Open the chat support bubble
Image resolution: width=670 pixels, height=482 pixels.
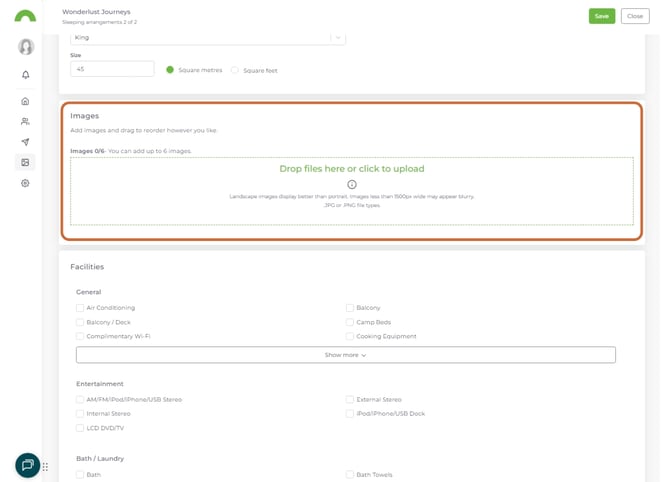[x=27, y=465]
